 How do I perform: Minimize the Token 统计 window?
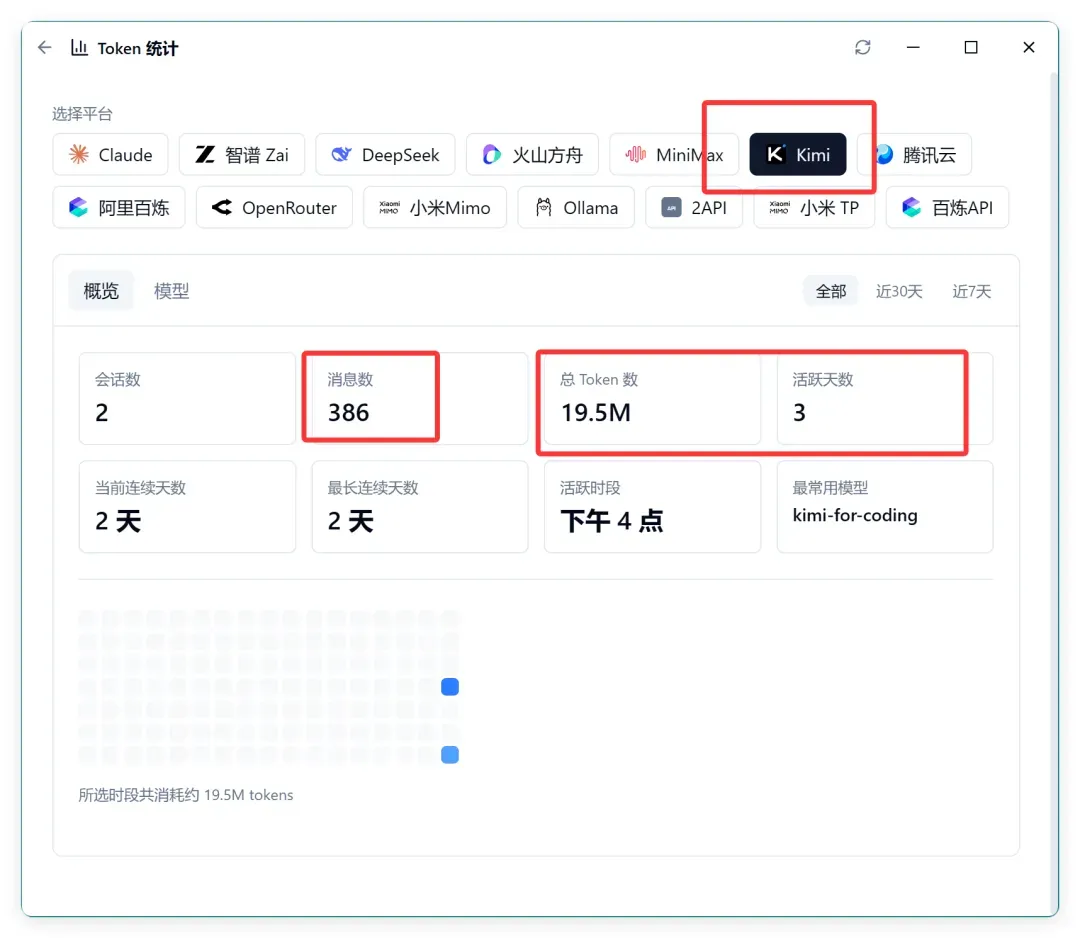click(x=913, y=47)
